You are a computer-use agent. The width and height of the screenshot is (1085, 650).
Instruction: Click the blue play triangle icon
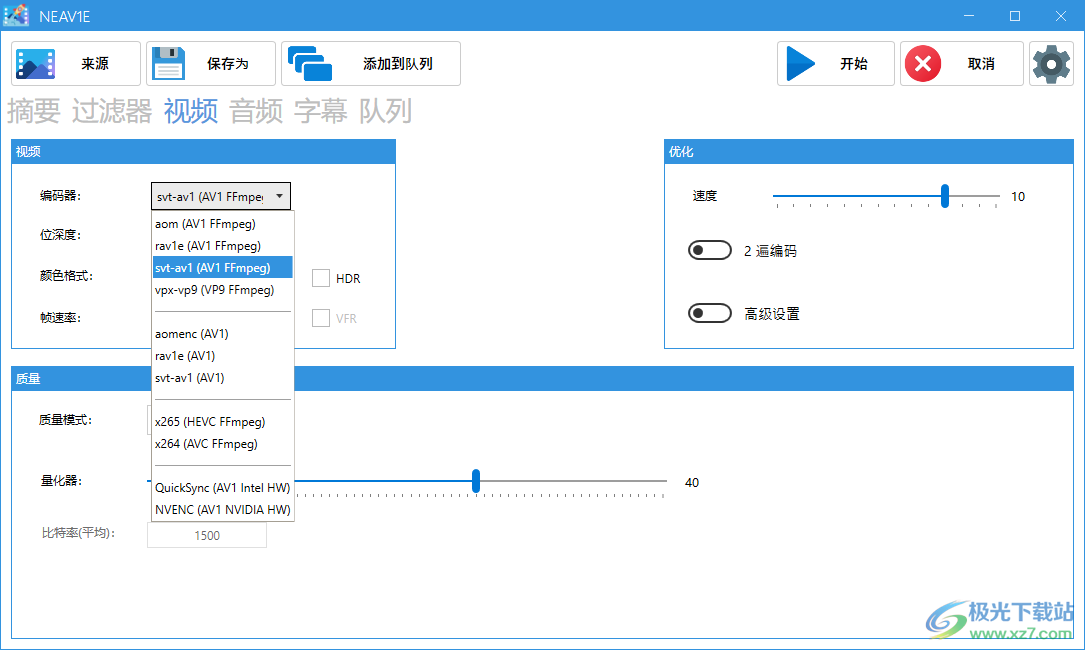coord(801,64)
